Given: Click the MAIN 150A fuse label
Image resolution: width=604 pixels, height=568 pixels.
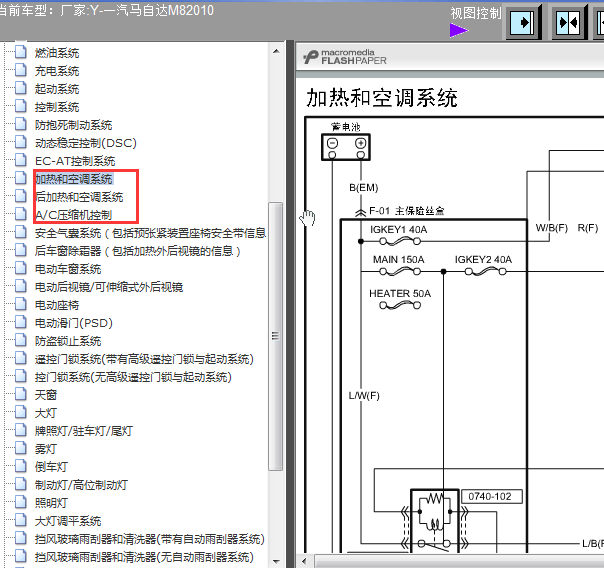Looking at the screenshot, I should [398, 260].
